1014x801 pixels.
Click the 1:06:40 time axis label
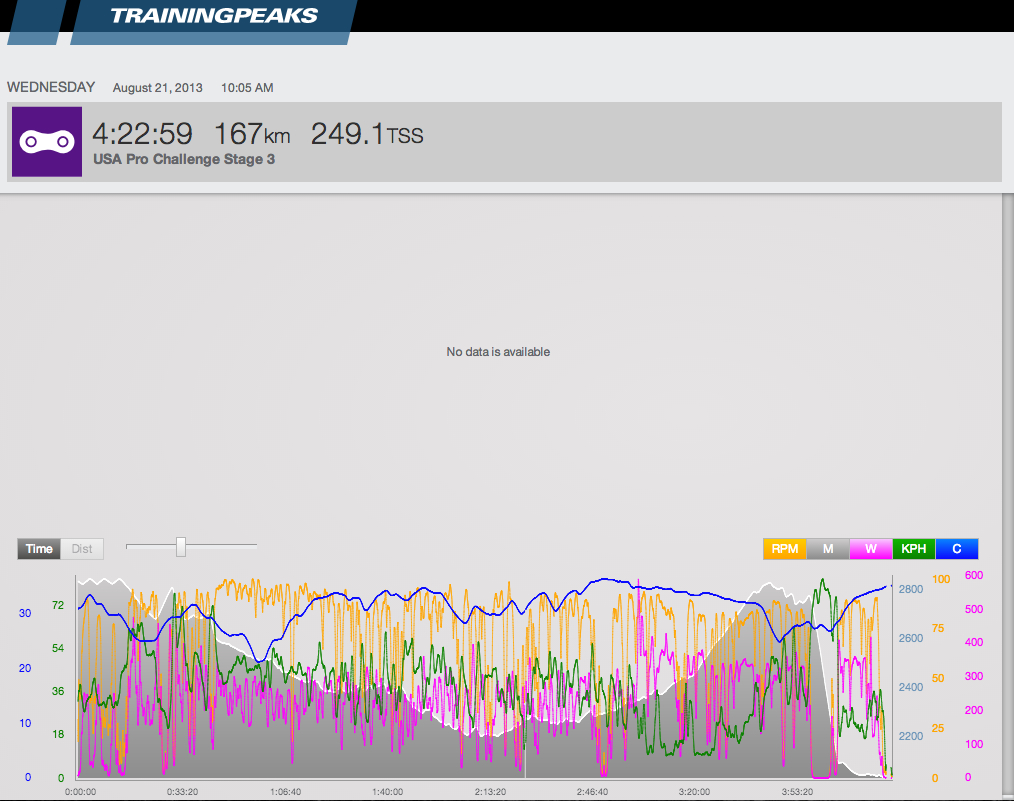(285, 791)
